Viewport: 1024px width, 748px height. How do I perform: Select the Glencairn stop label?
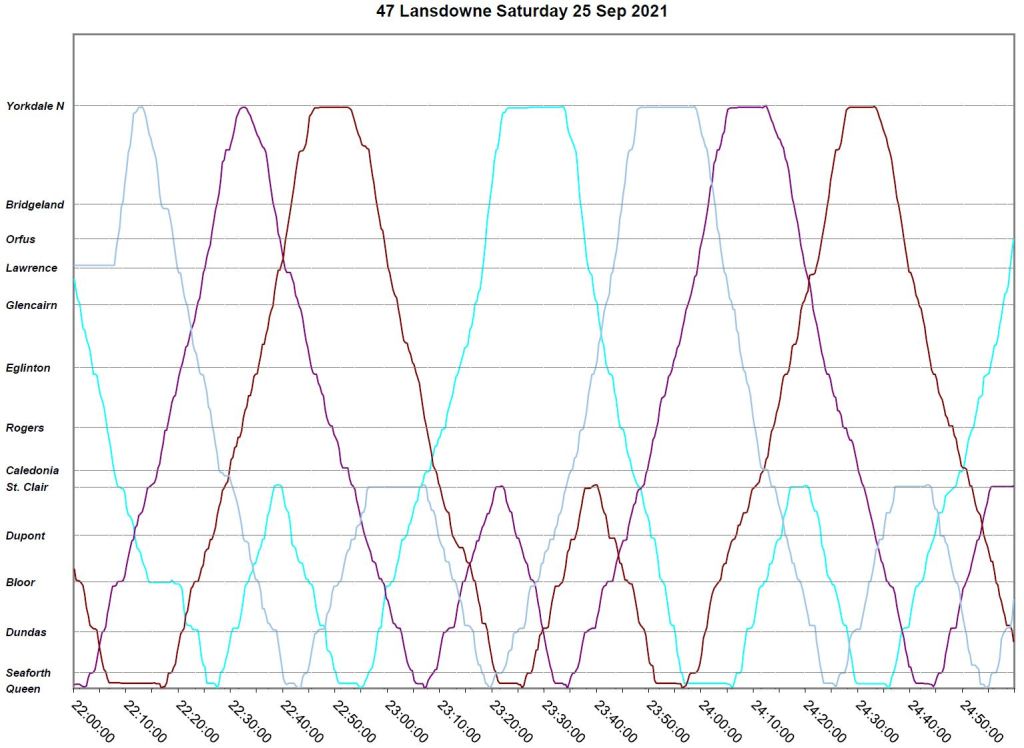[32, 305]
